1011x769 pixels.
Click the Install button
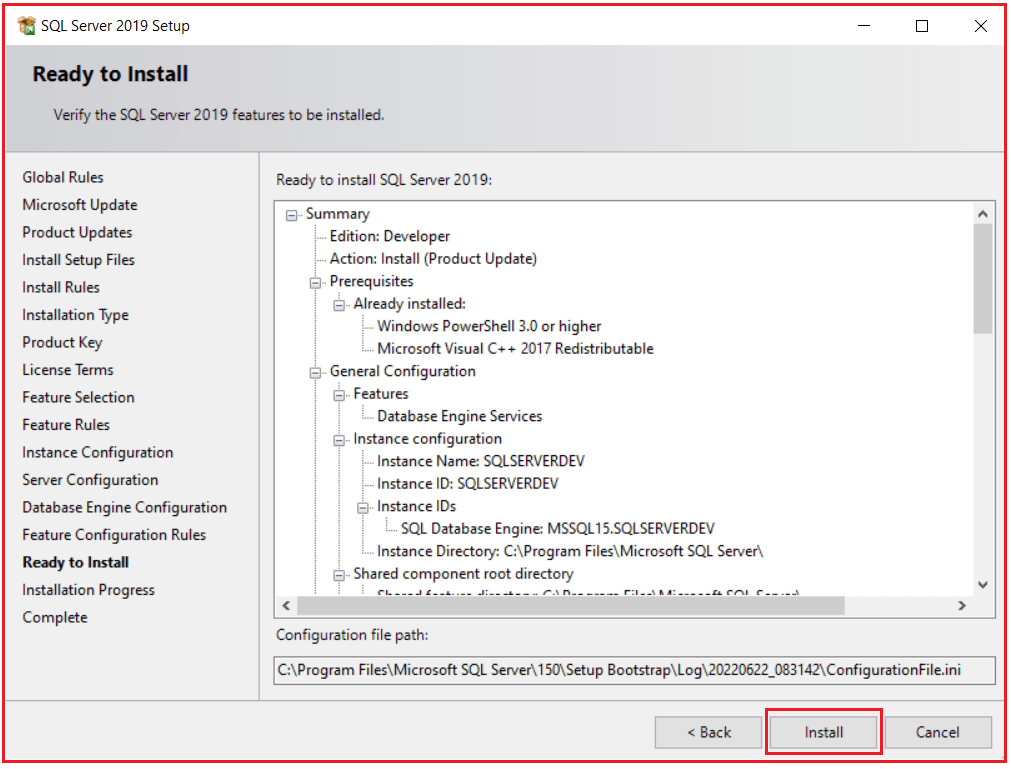(823, 732)
